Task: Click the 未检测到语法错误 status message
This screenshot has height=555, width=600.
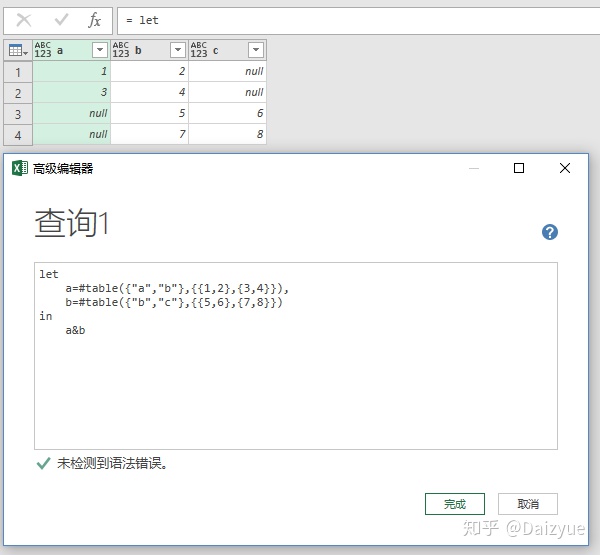Action: [112, 464]
